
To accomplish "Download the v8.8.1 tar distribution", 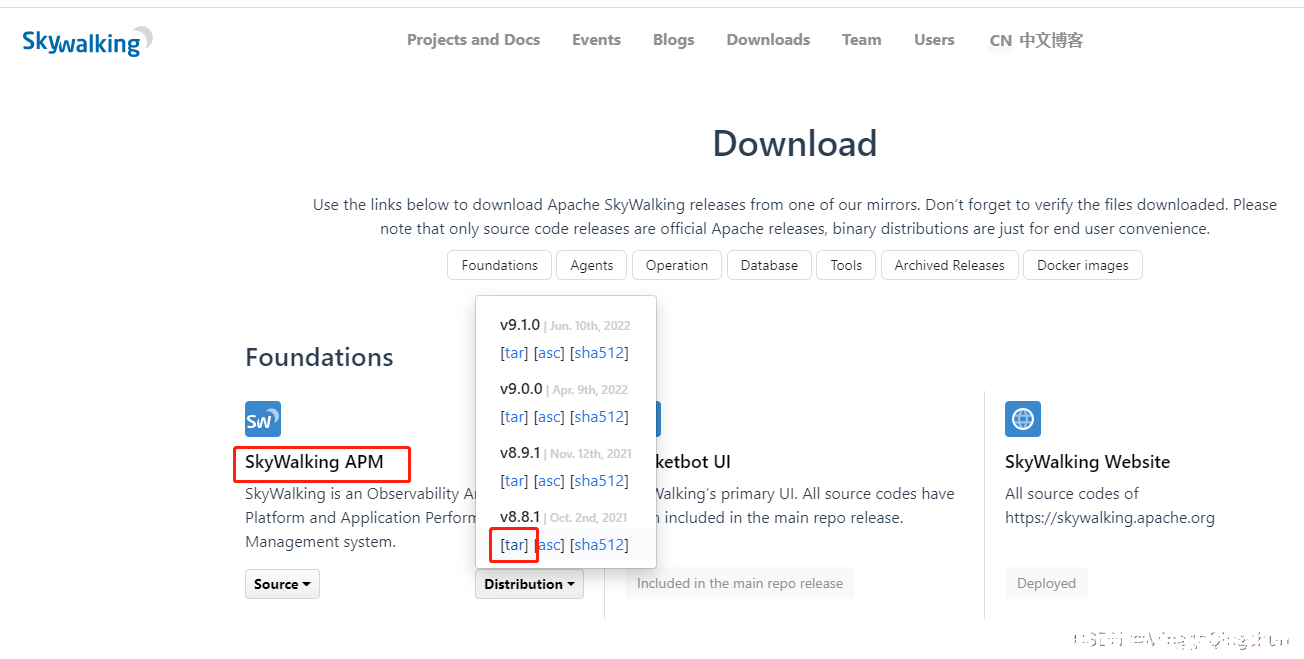I will [x=514, y=545].
